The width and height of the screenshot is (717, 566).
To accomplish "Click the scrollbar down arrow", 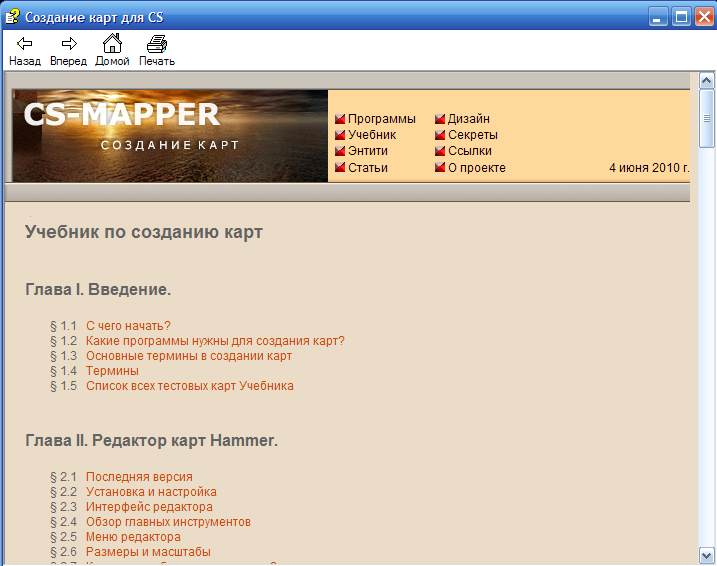I will [x=706, y=556].
